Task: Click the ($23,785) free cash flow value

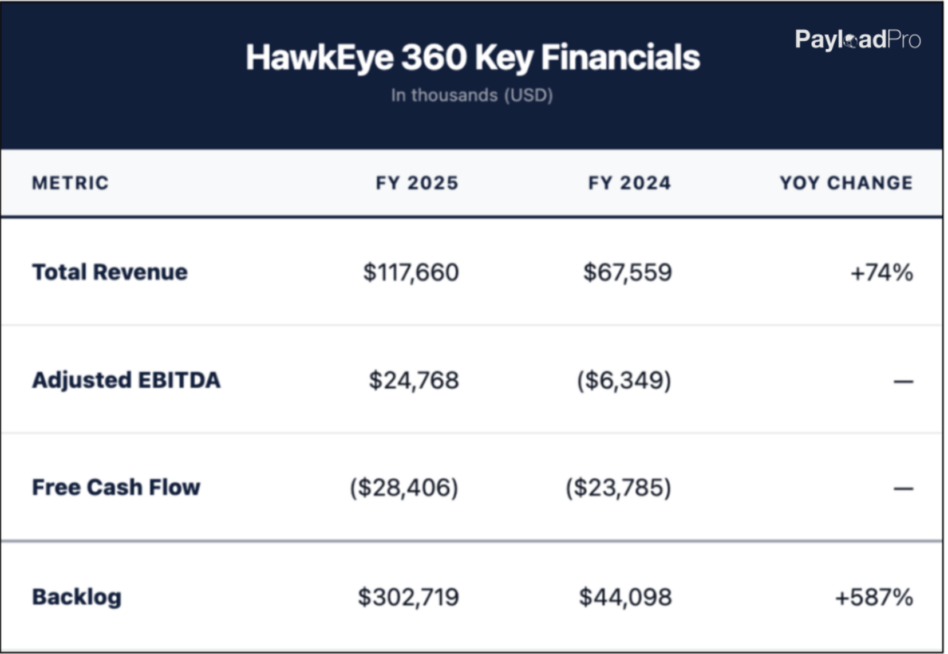Action: (618, 488)
